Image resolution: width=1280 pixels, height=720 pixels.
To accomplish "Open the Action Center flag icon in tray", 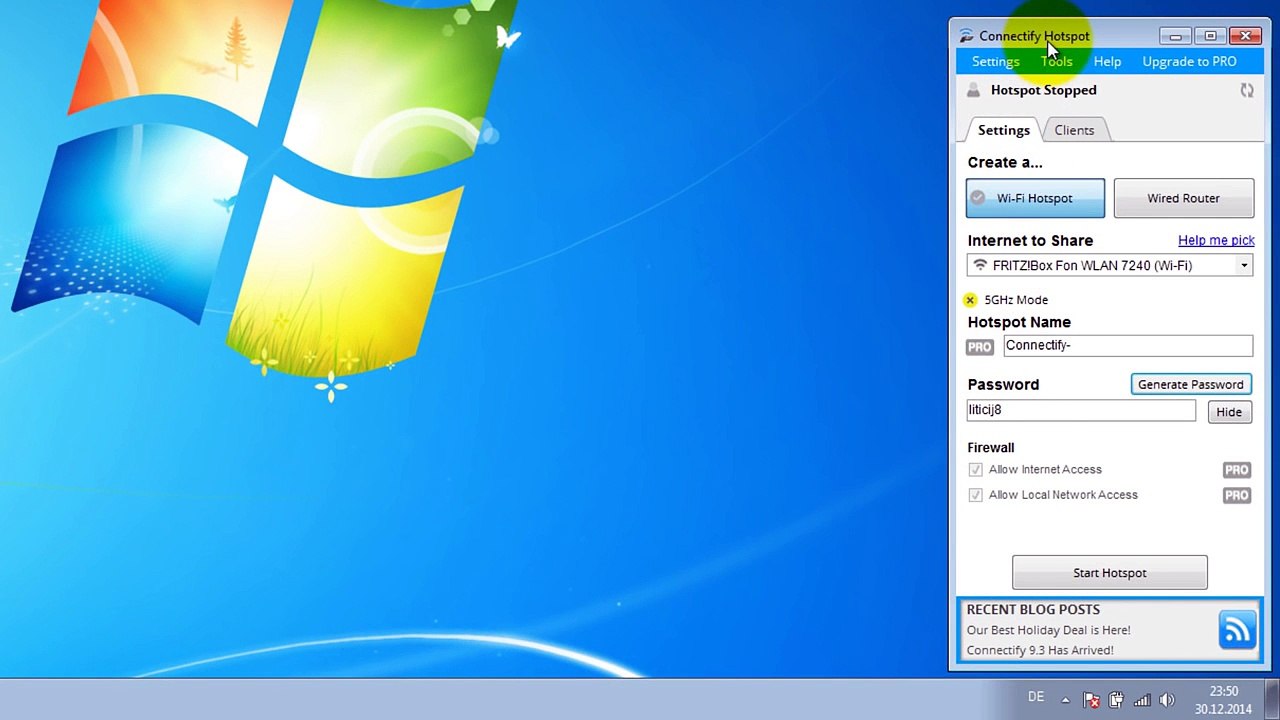I will [1091, 700].
